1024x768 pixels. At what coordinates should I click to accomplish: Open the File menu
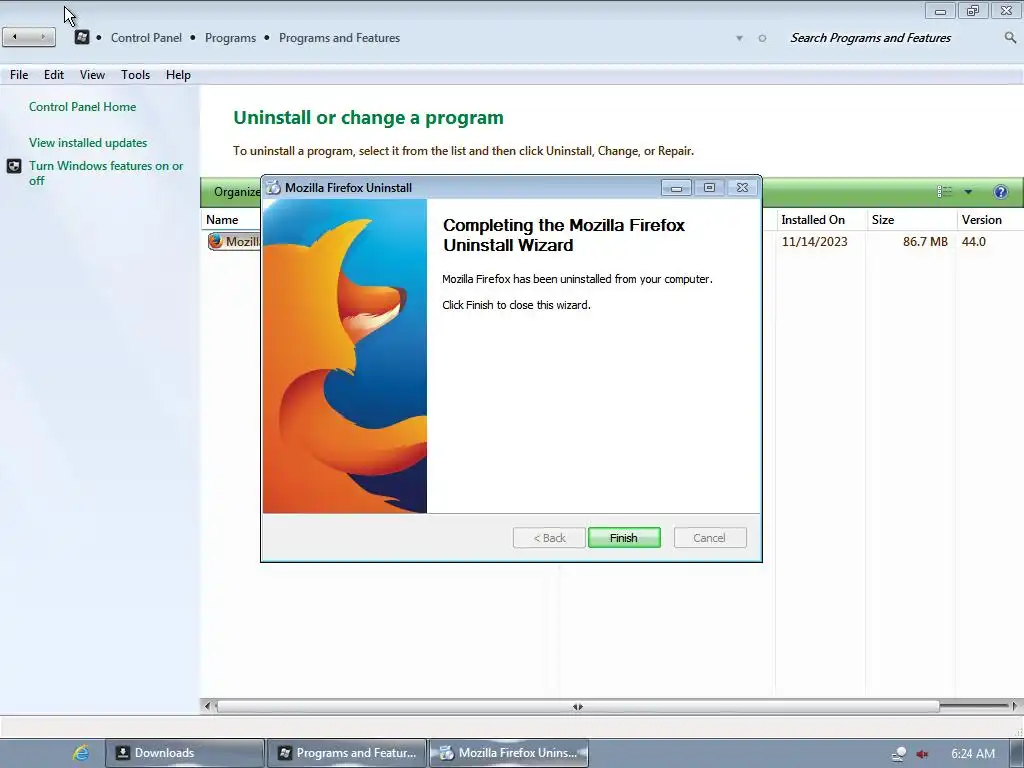pyautogui.click(x=19, y=74)
